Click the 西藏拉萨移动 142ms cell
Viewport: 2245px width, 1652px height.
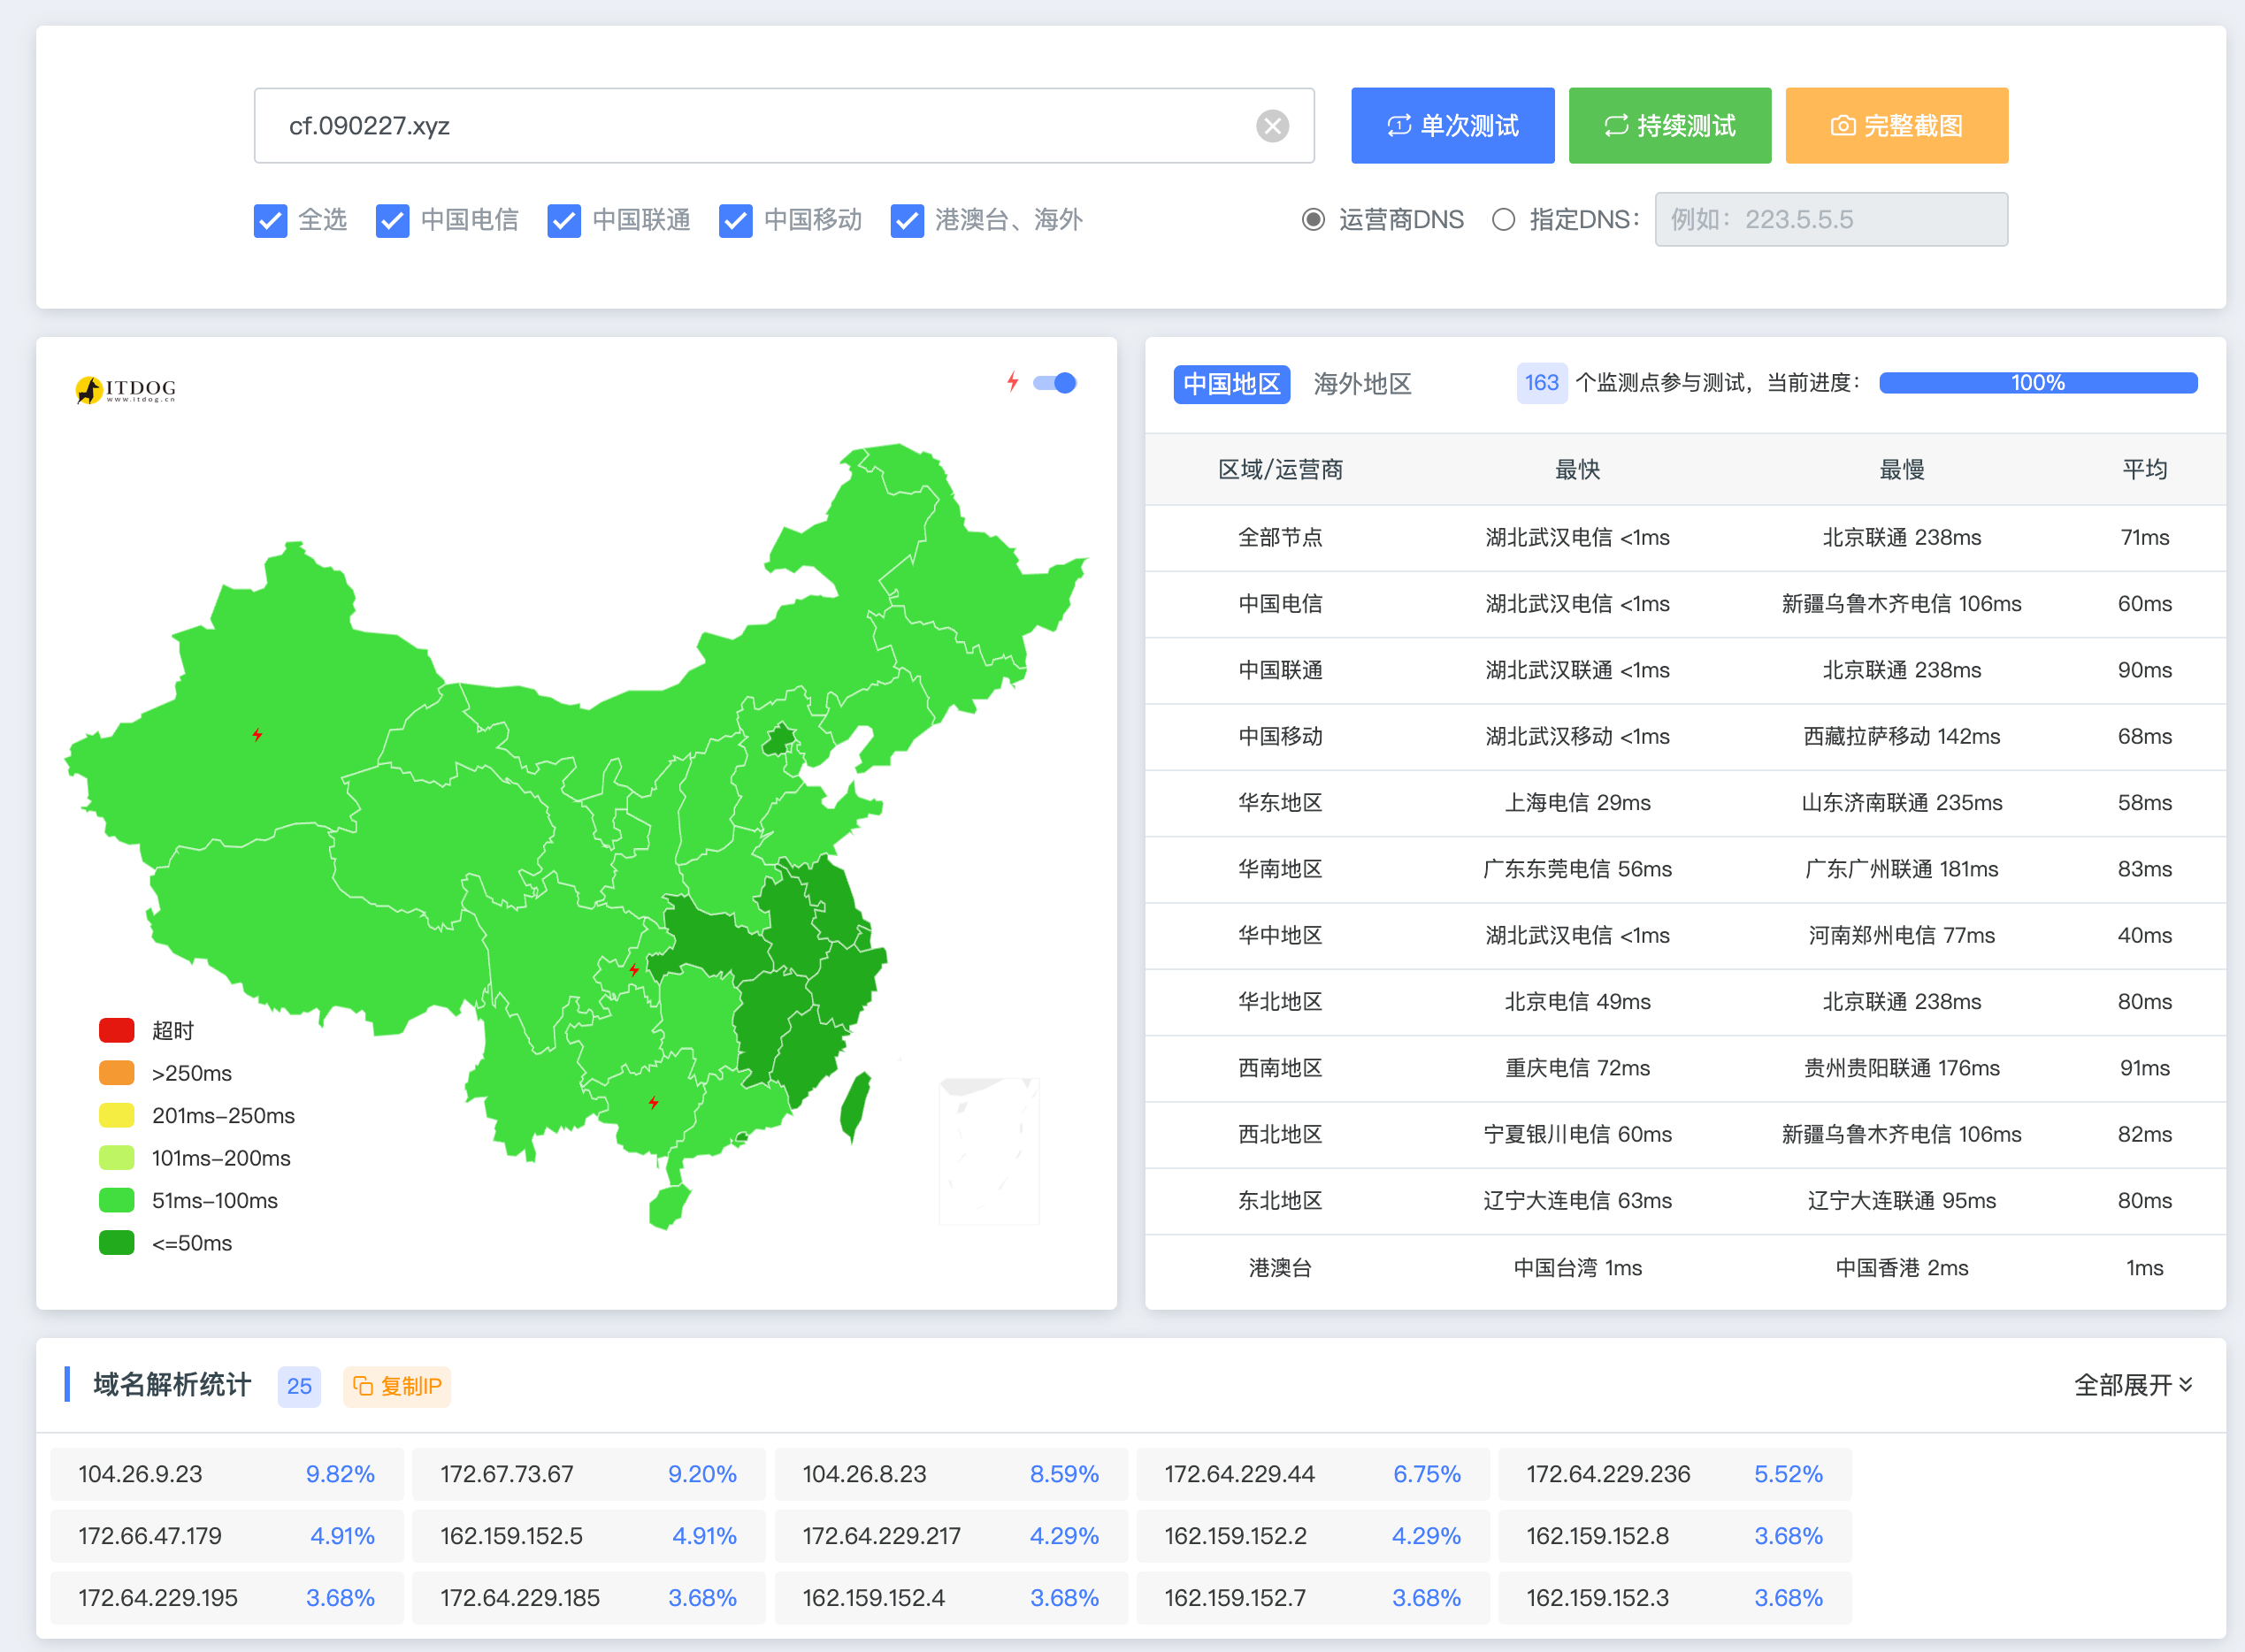click(1901, 737)
